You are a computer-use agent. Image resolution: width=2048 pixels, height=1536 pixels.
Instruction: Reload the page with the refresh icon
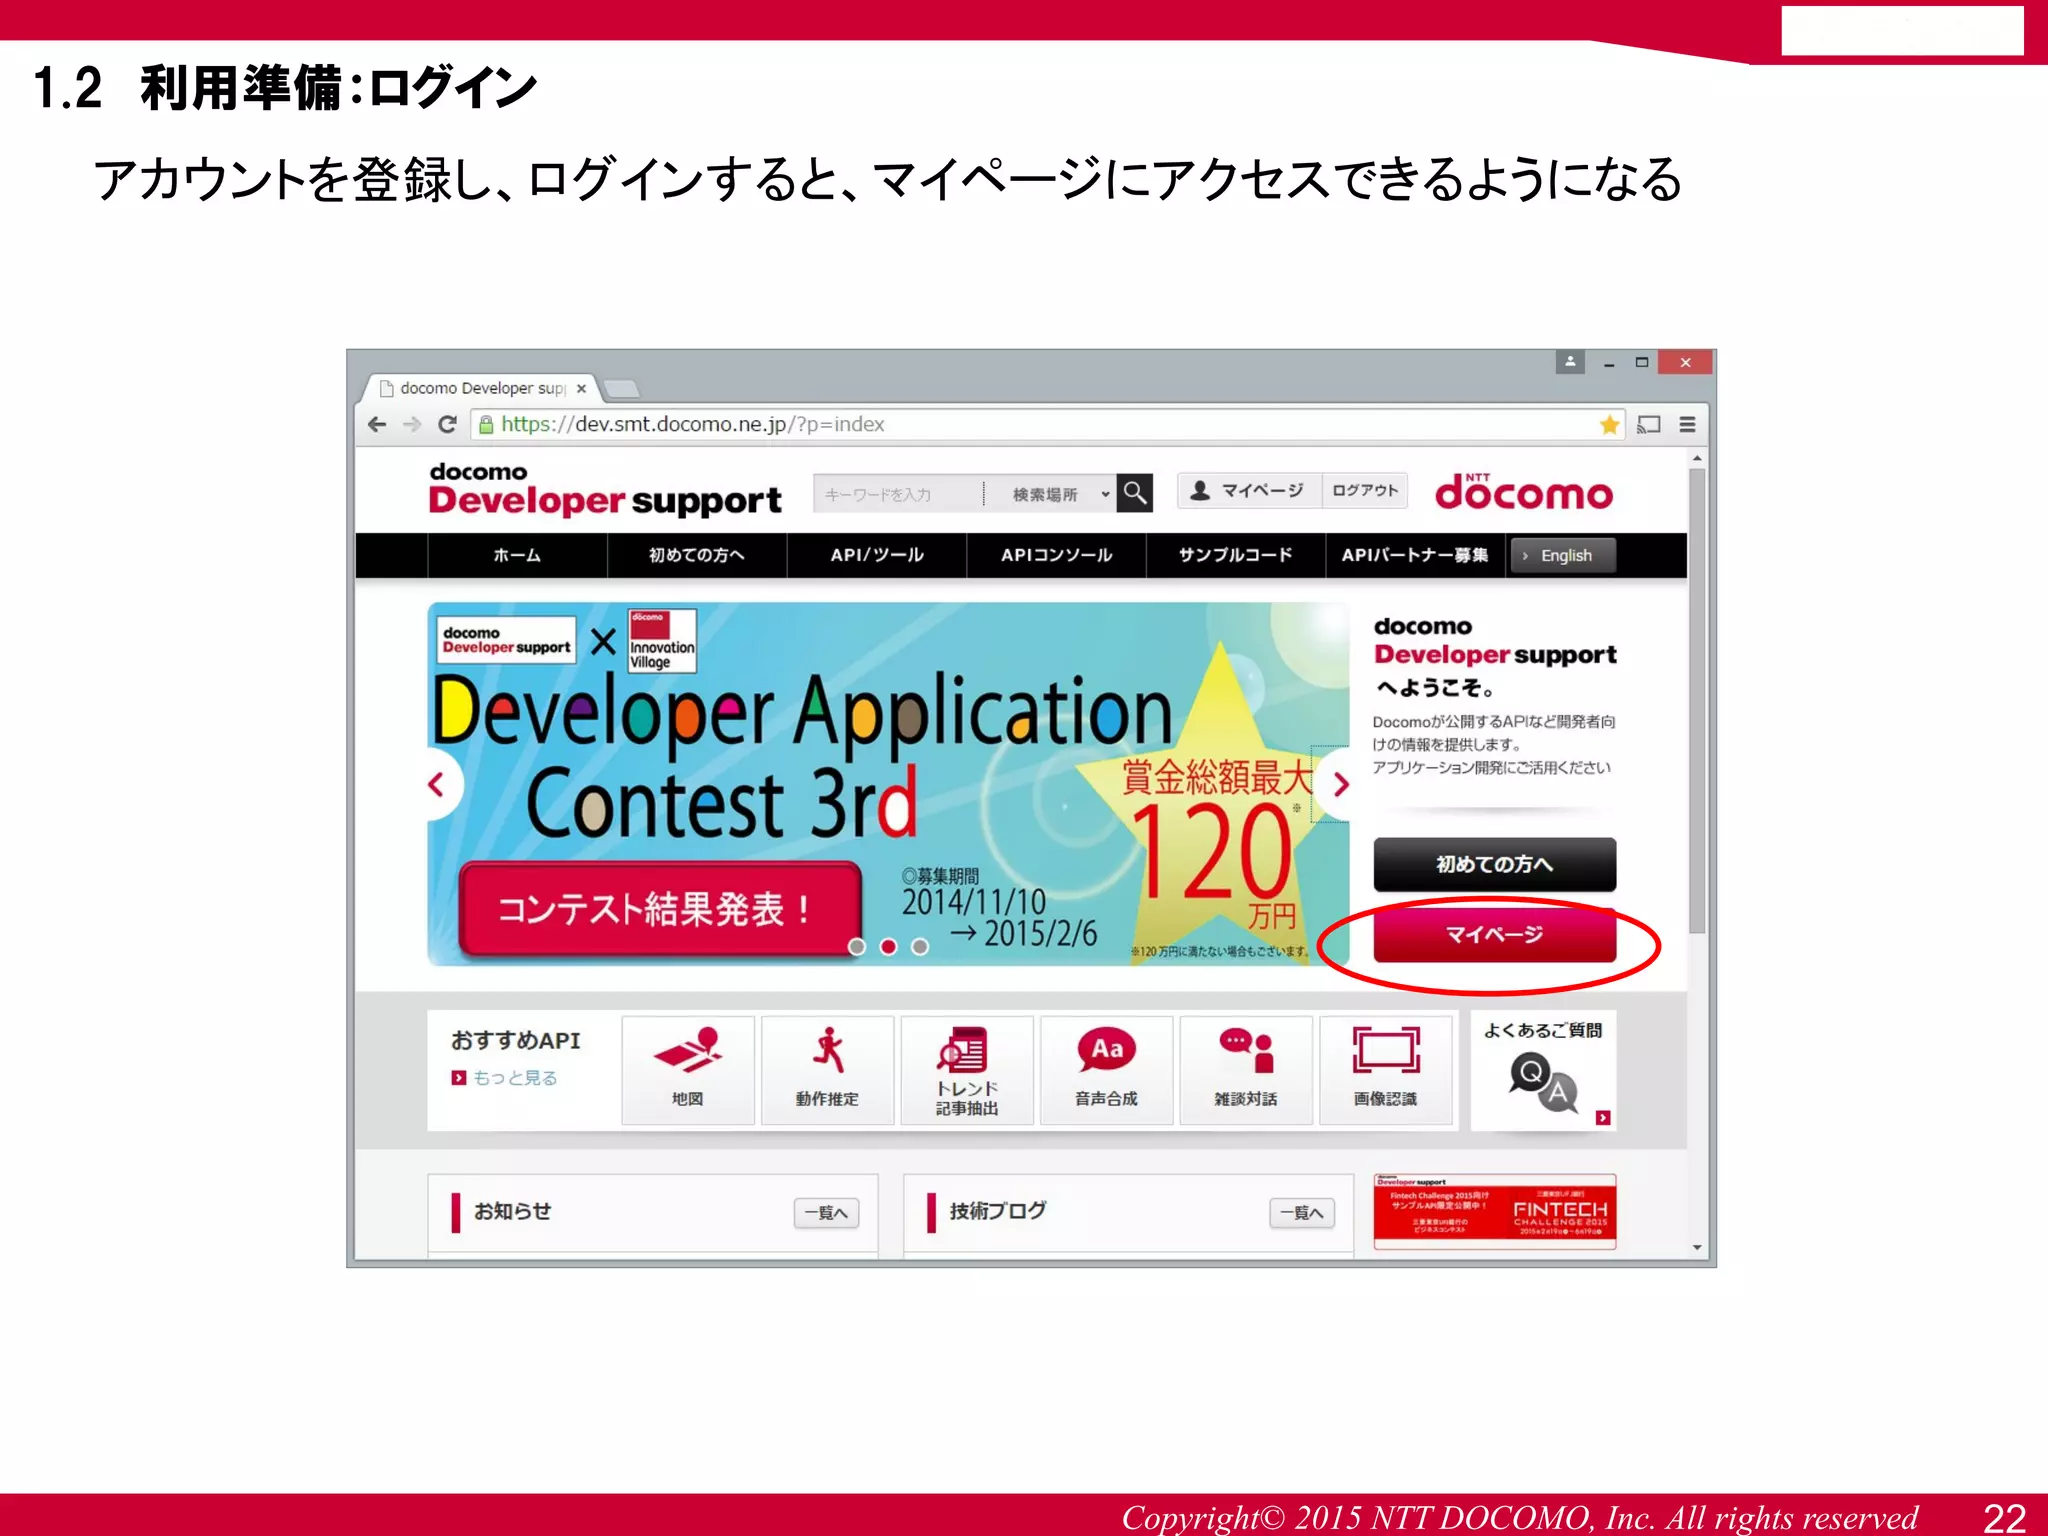click(448, 425)
